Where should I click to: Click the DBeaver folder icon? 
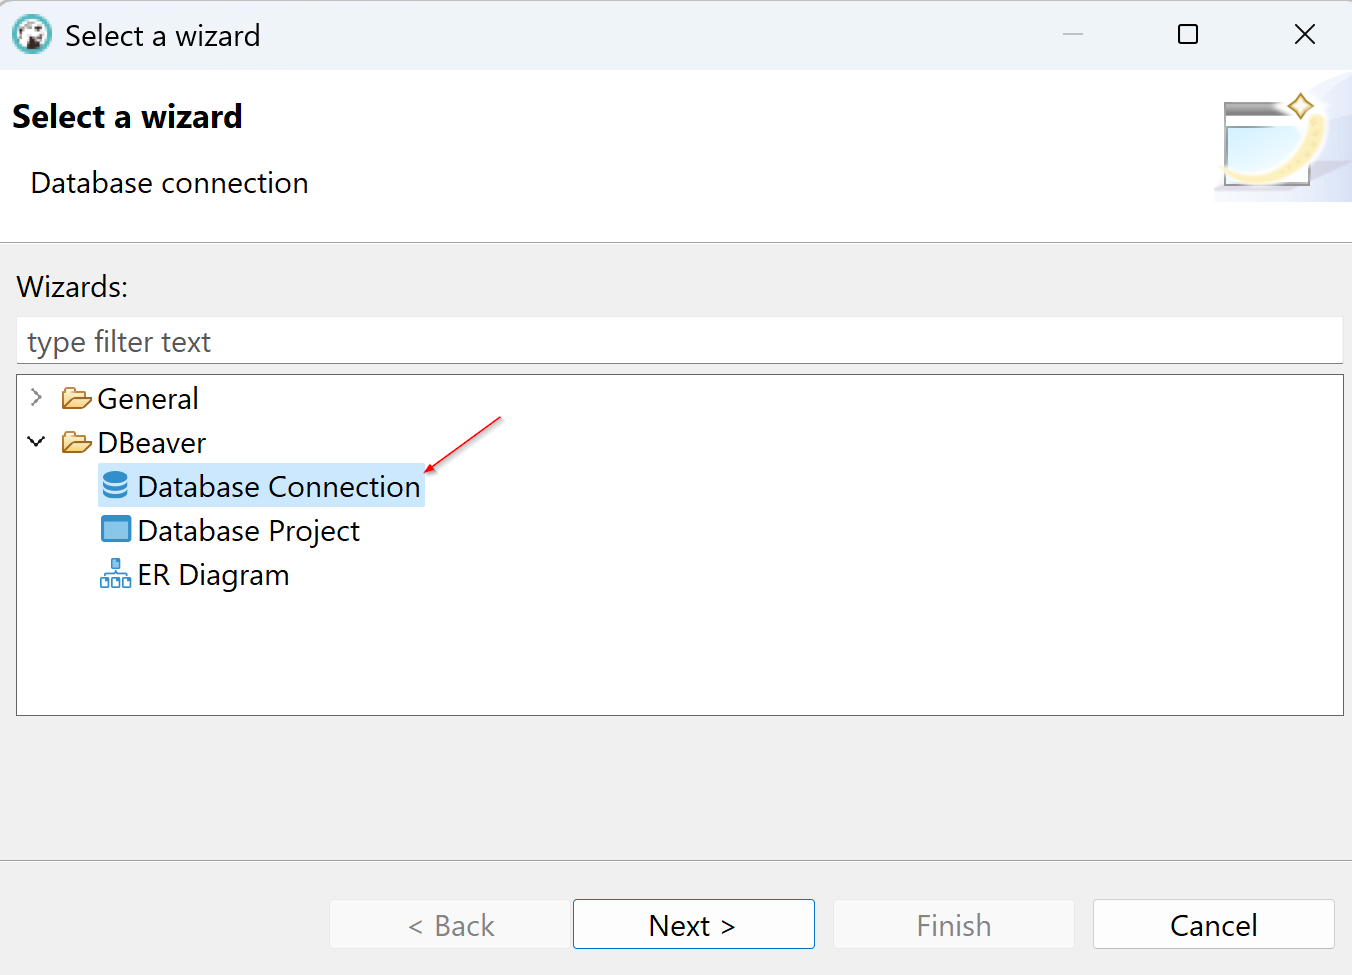pos(76,442)
